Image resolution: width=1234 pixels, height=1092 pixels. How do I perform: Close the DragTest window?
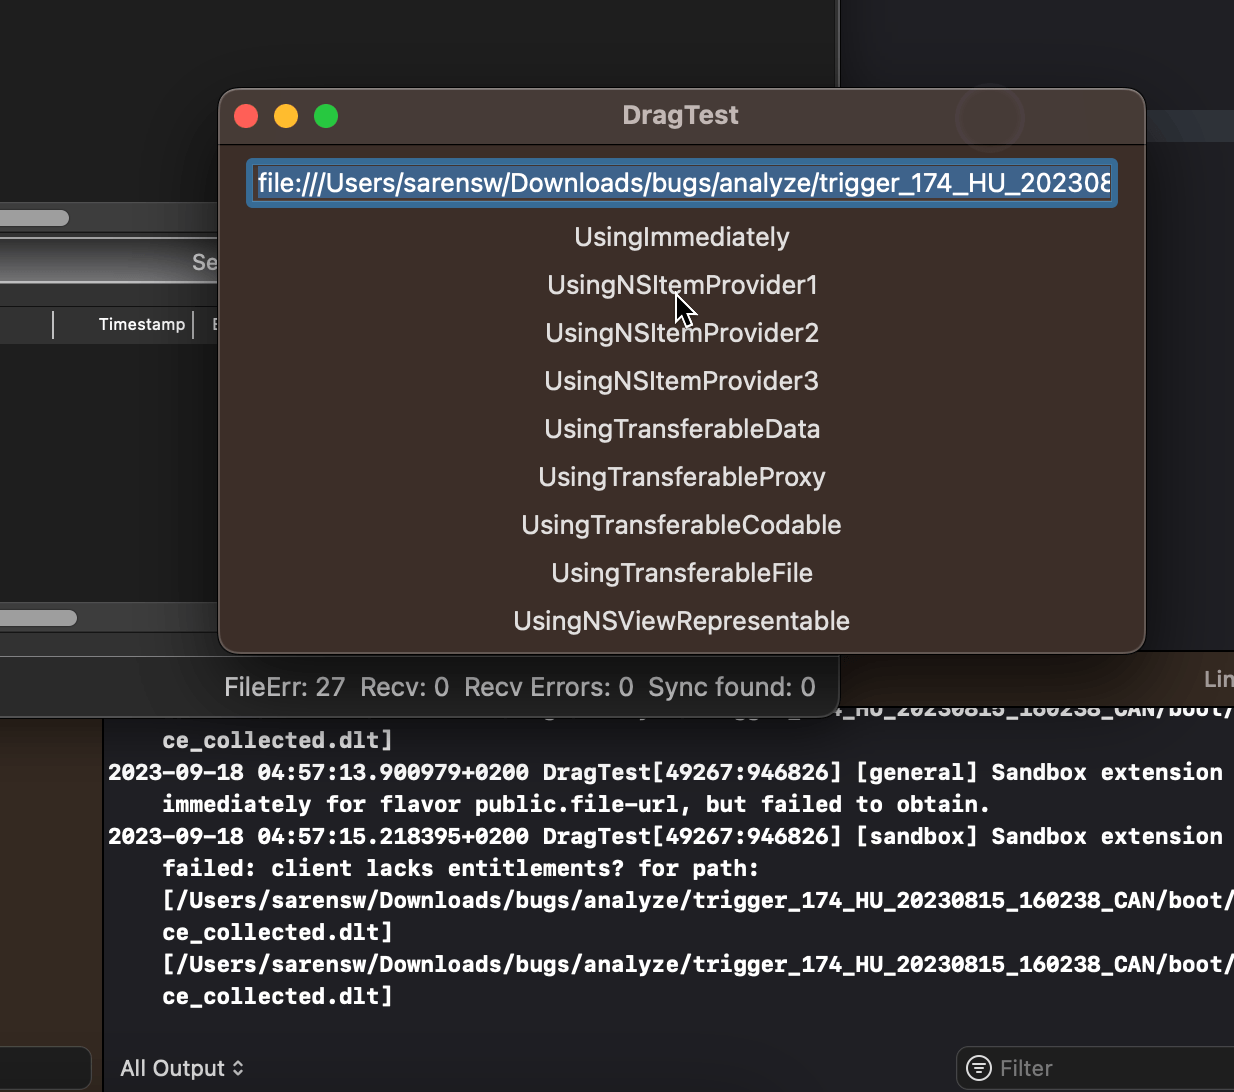tap(246, 116)
